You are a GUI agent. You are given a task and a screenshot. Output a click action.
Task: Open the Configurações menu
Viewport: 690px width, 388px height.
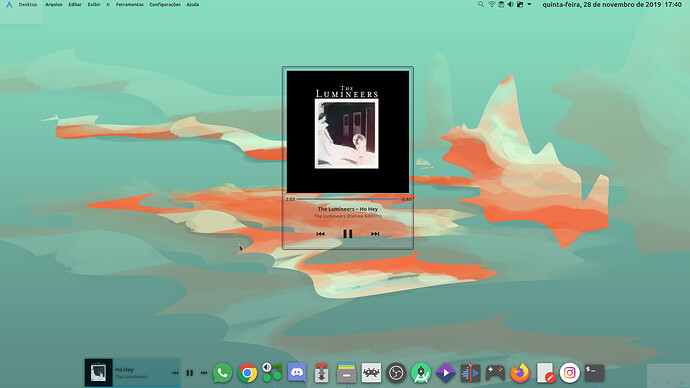click(165, 4)
